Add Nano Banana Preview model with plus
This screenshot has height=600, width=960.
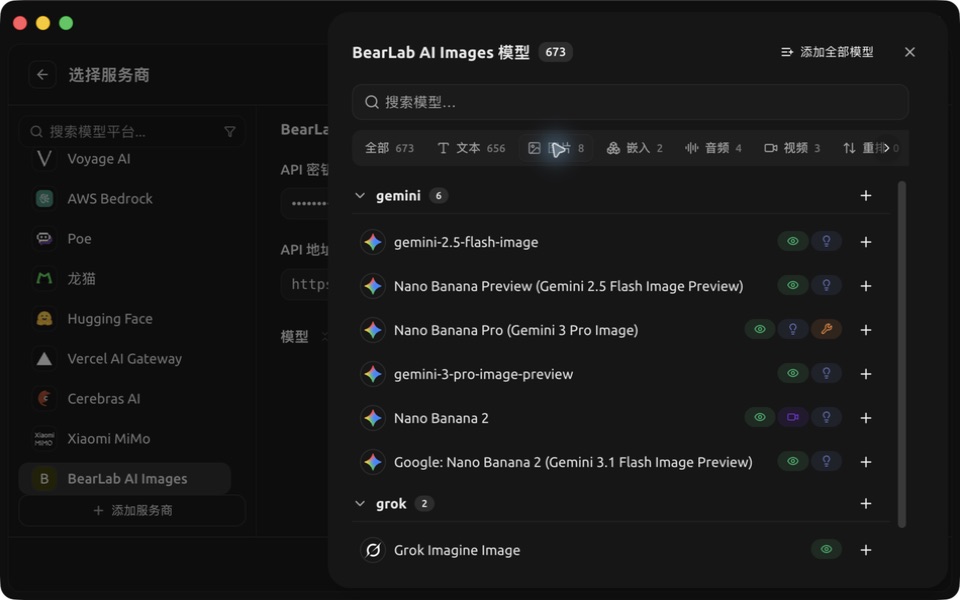coord(866,286)
